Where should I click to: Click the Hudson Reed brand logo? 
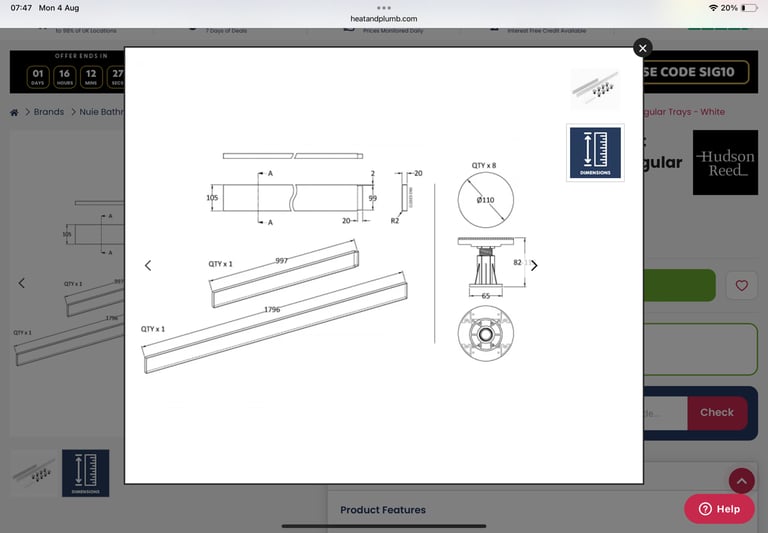pos(725,163)
